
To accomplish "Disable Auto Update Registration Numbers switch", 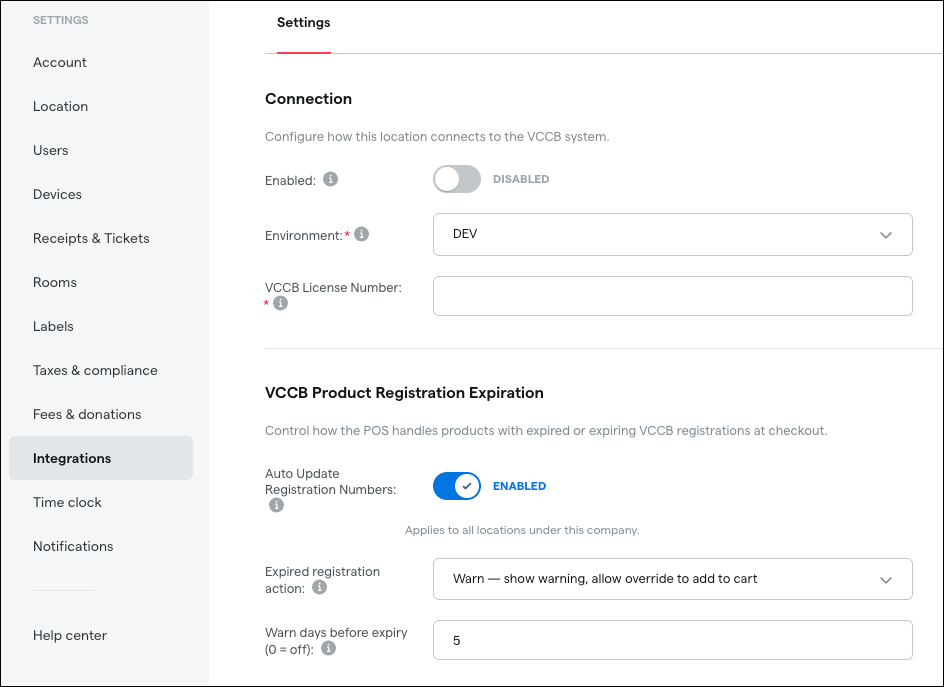I will coord(457,486).
